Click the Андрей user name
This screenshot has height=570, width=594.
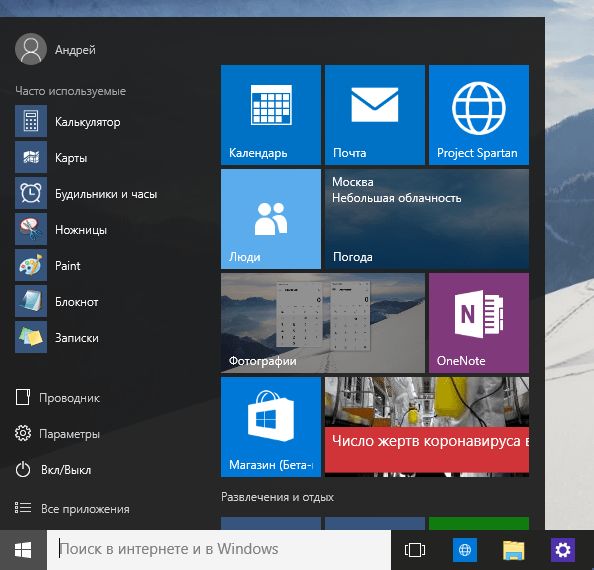tap(75, 50)
